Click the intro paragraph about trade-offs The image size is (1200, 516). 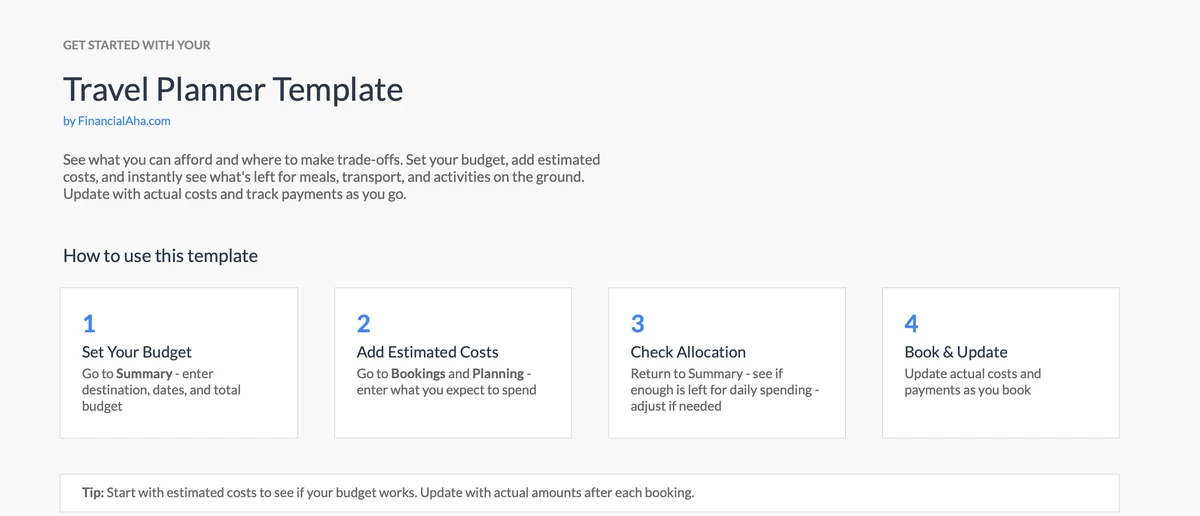tap(331, 177)
